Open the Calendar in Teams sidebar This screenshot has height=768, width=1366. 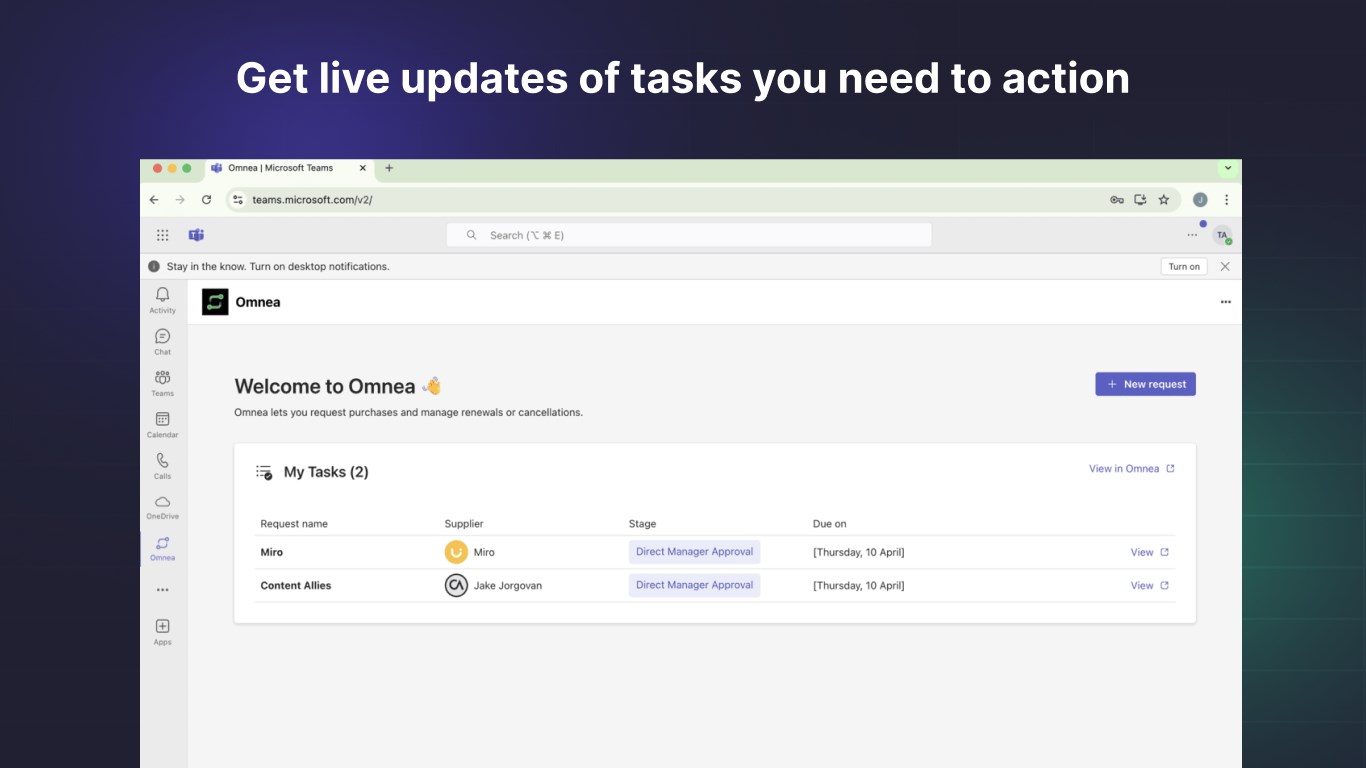[163, 425]
